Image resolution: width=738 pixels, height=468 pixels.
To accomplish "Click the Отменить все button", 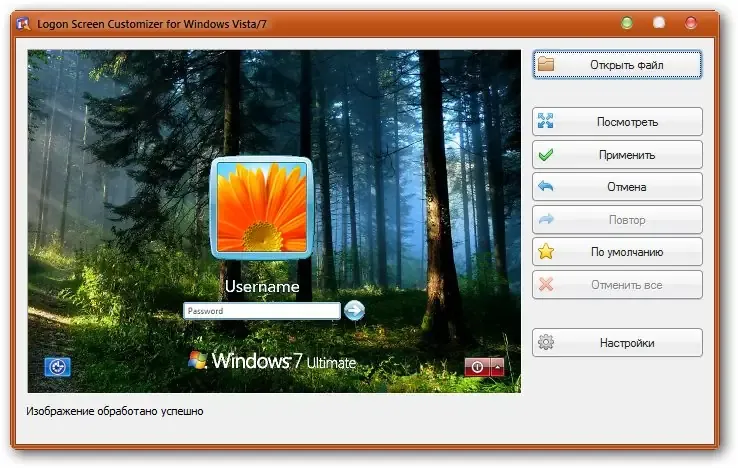I will click(x=617, y=284).
